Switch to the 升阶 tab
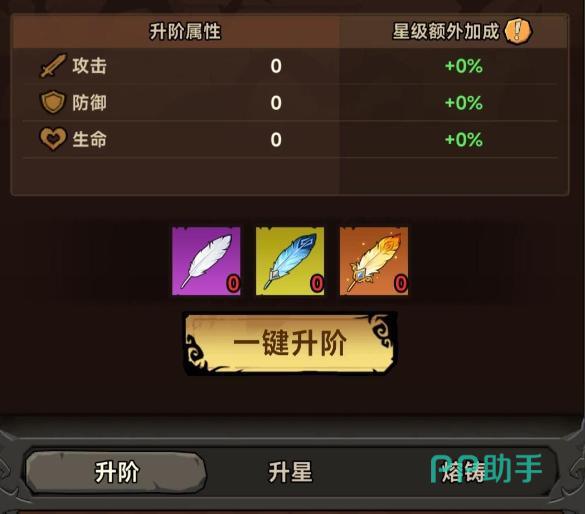 tap(116, 472)
